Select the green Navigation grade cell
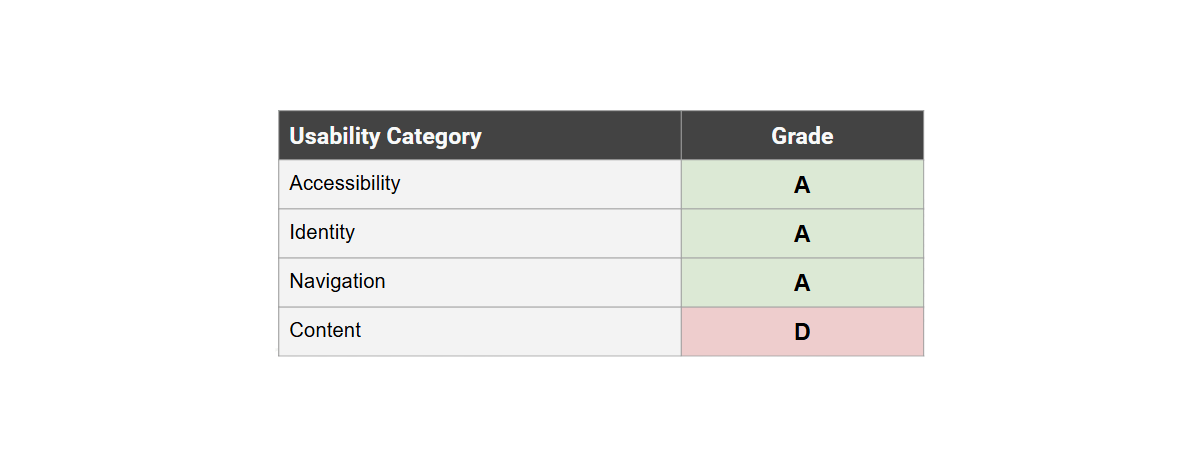 802,283
